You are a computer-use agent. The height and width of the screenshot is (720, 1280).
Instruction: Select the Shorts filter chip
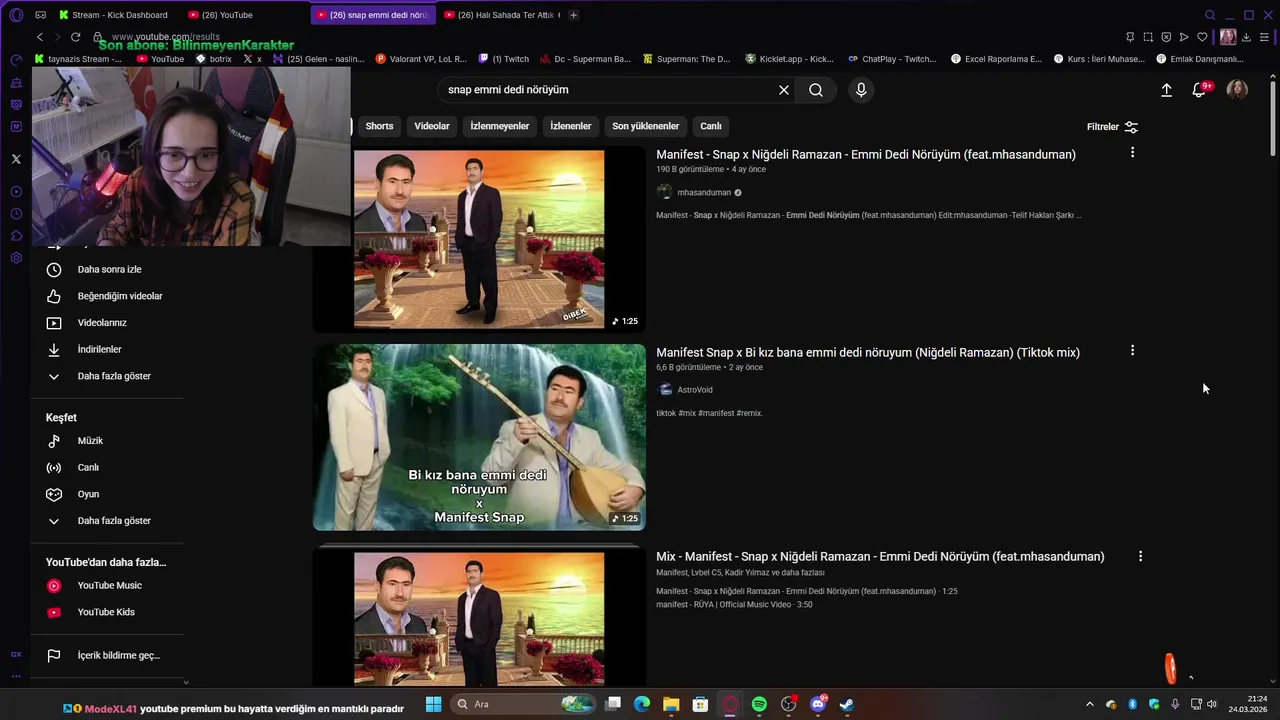tap(379, 126)
